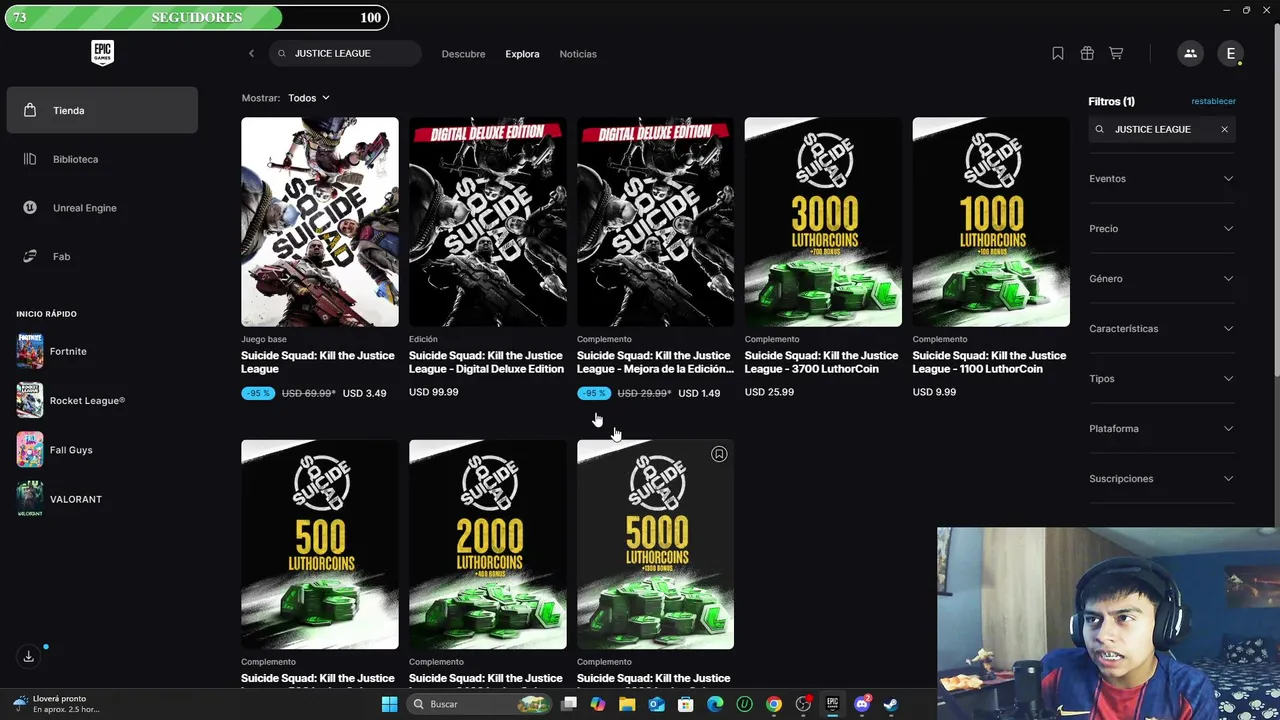
Task: Open the 3700 LuthorCoin title link
Action: click(x=821, y=362)
